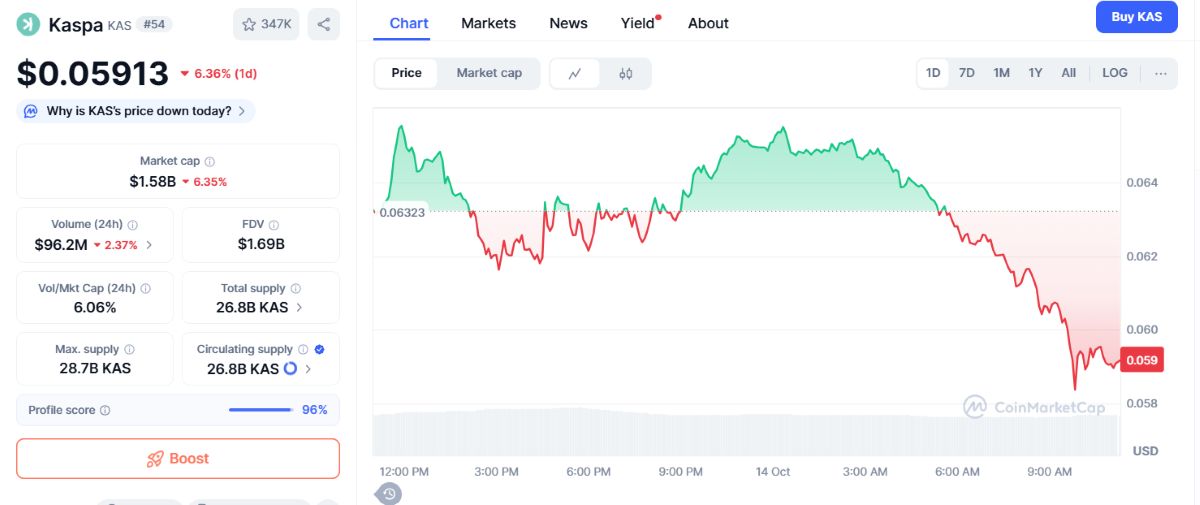Click the Buy KAS button

coord(1137,17)
